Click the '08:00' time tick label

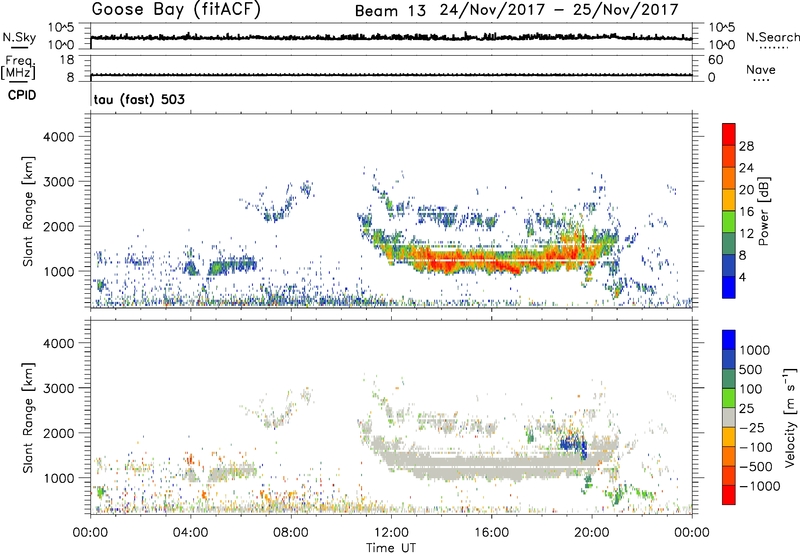(x=291, y=533)
